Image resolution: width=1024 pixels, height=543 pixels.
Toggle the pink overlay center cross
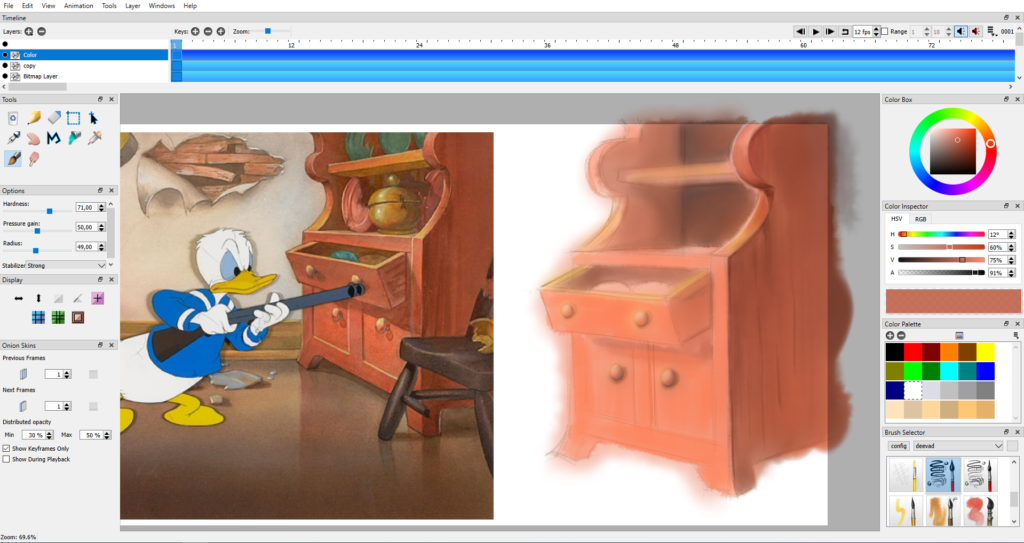(97, 298)
